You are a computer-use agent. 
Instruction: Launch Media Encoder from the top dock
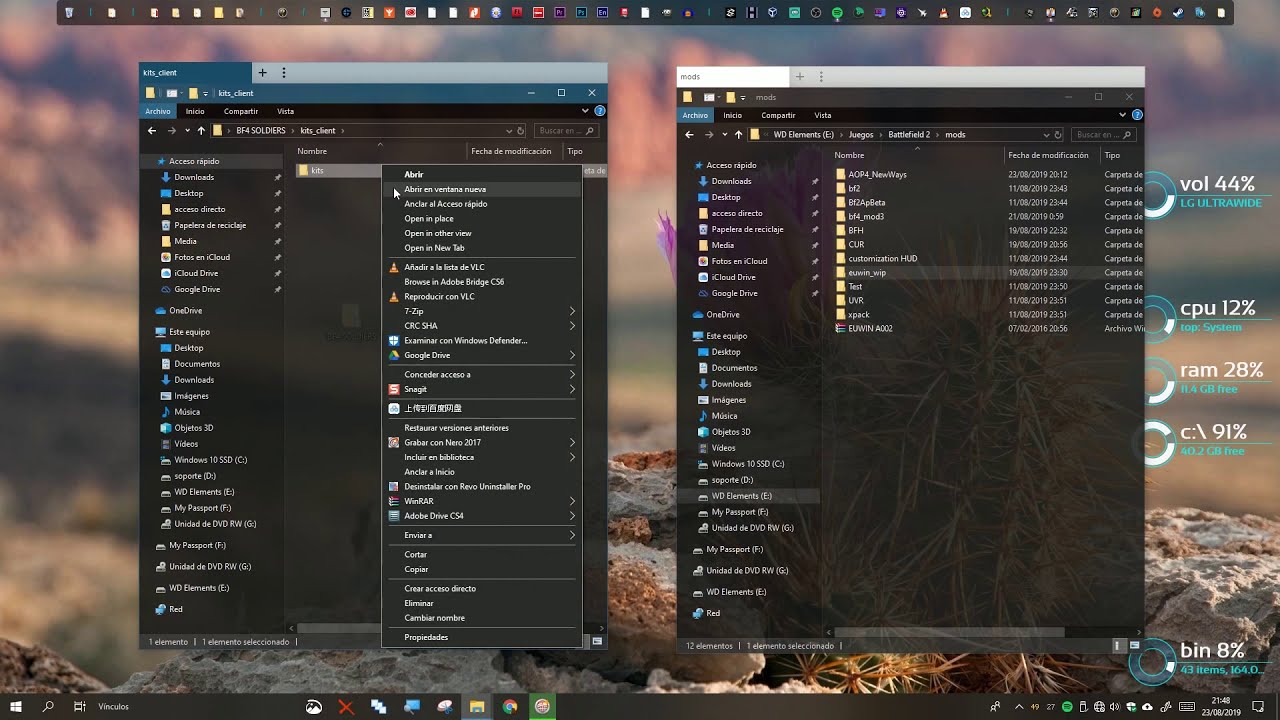(602, 12)
